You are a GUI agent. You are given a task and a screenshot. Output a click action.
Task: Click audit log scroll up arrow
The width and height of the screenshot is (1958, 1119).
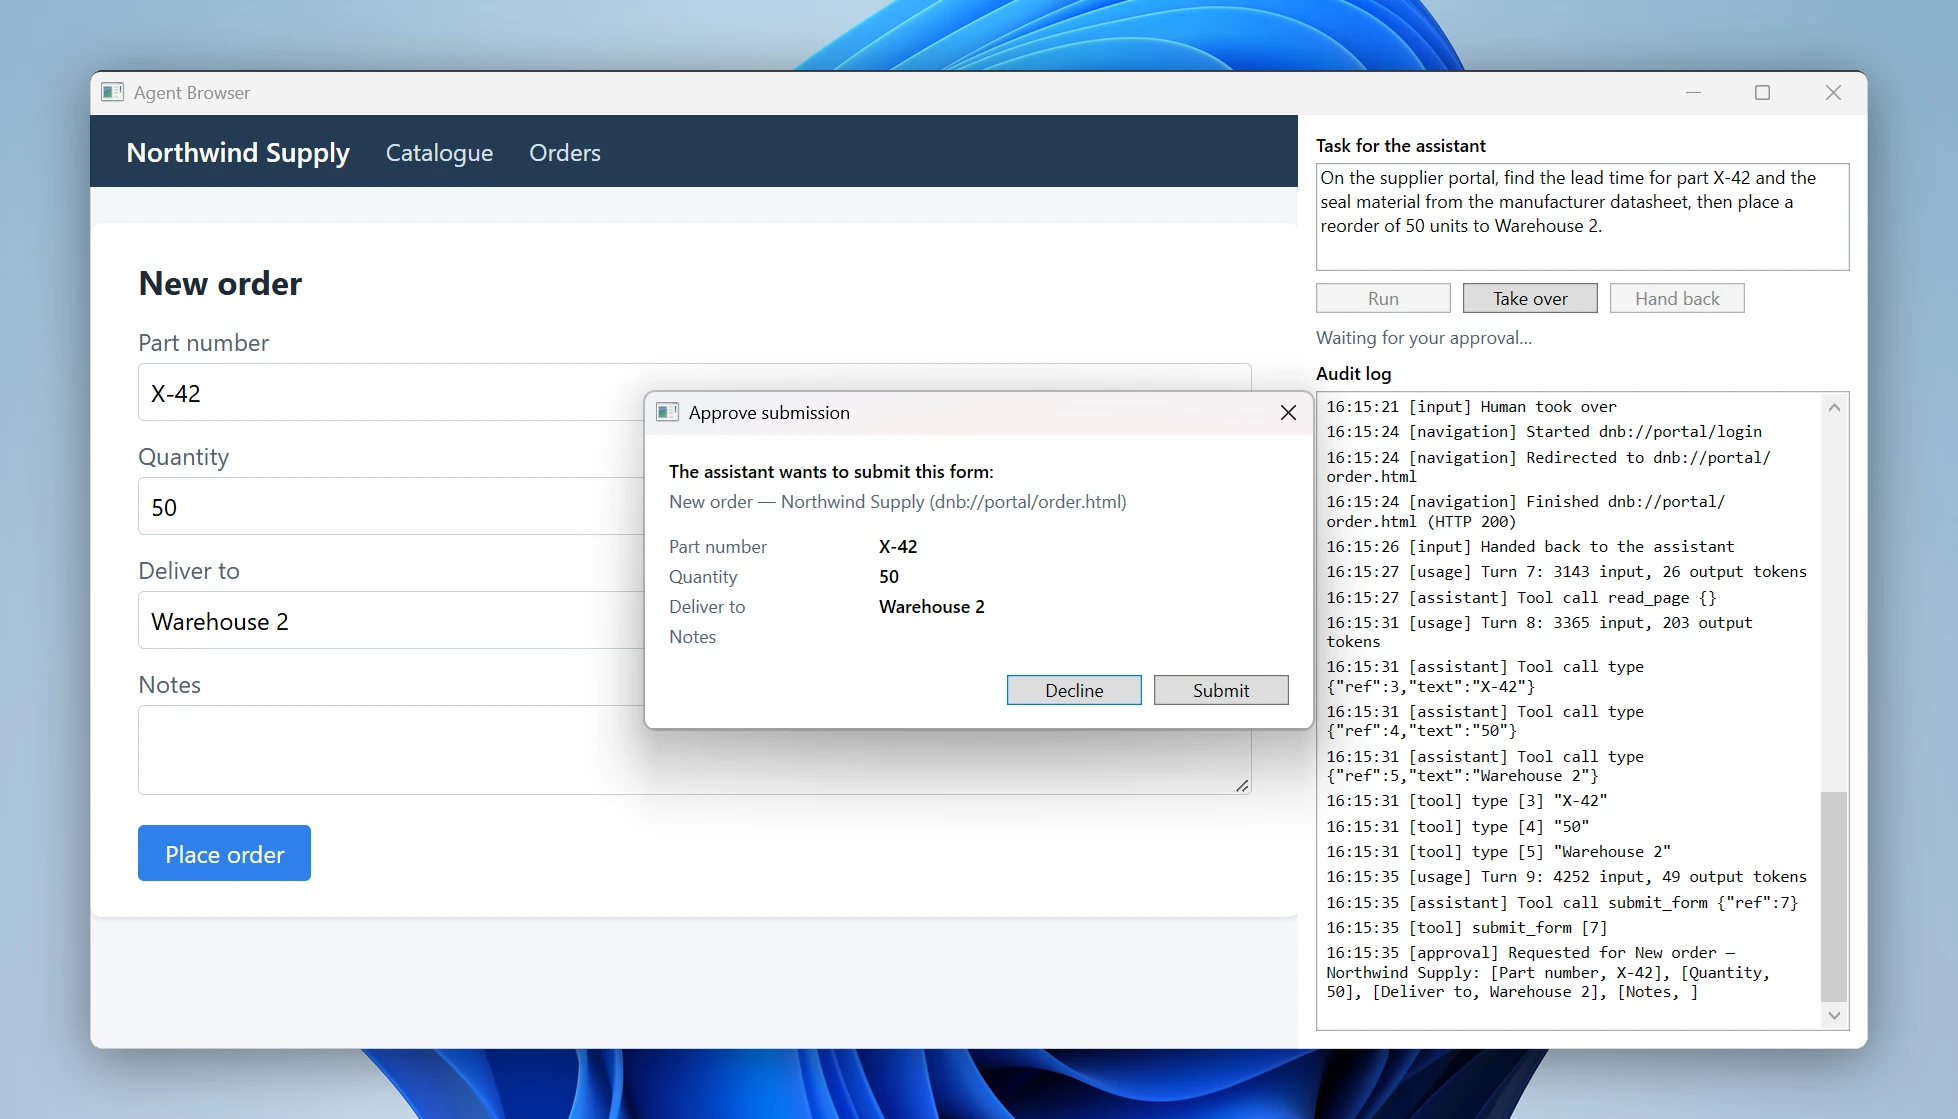(1834, 407)
